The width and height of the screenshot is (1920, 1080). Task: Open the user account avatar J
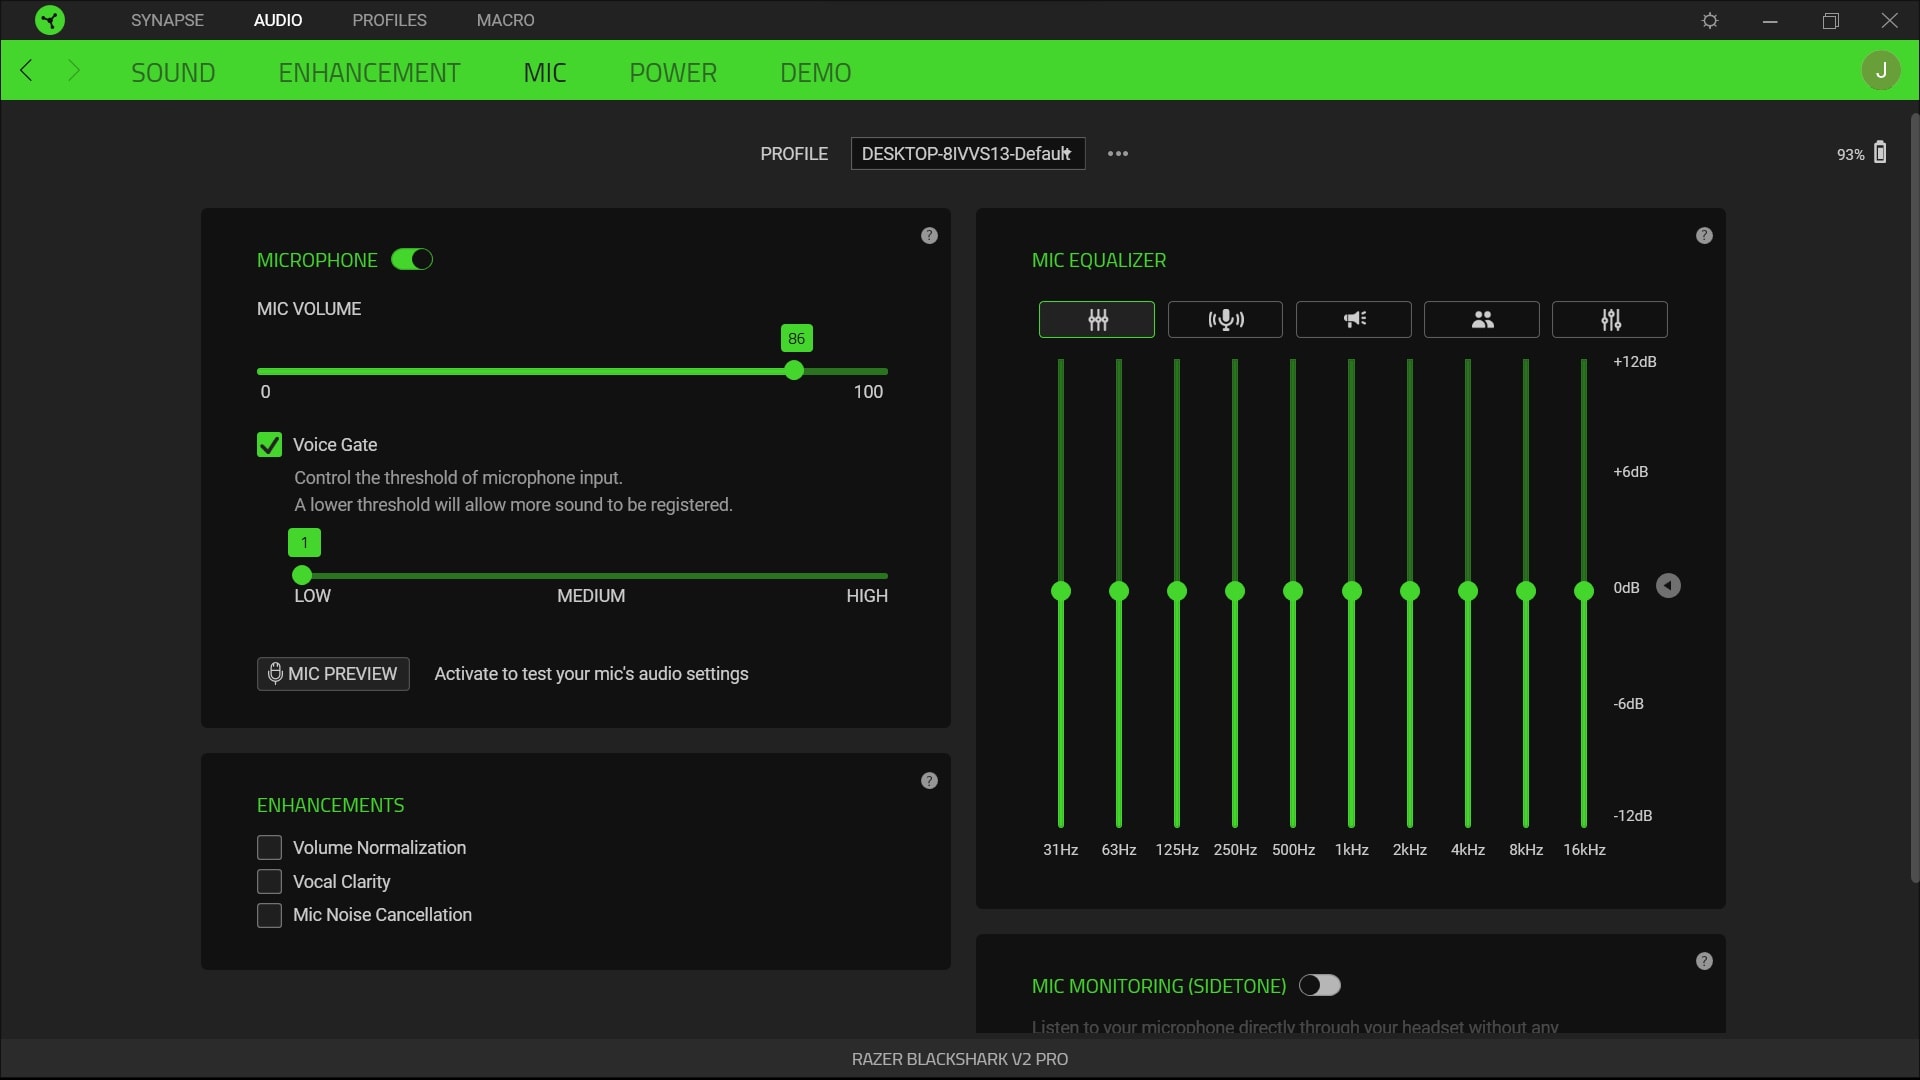coord(1881,71)
